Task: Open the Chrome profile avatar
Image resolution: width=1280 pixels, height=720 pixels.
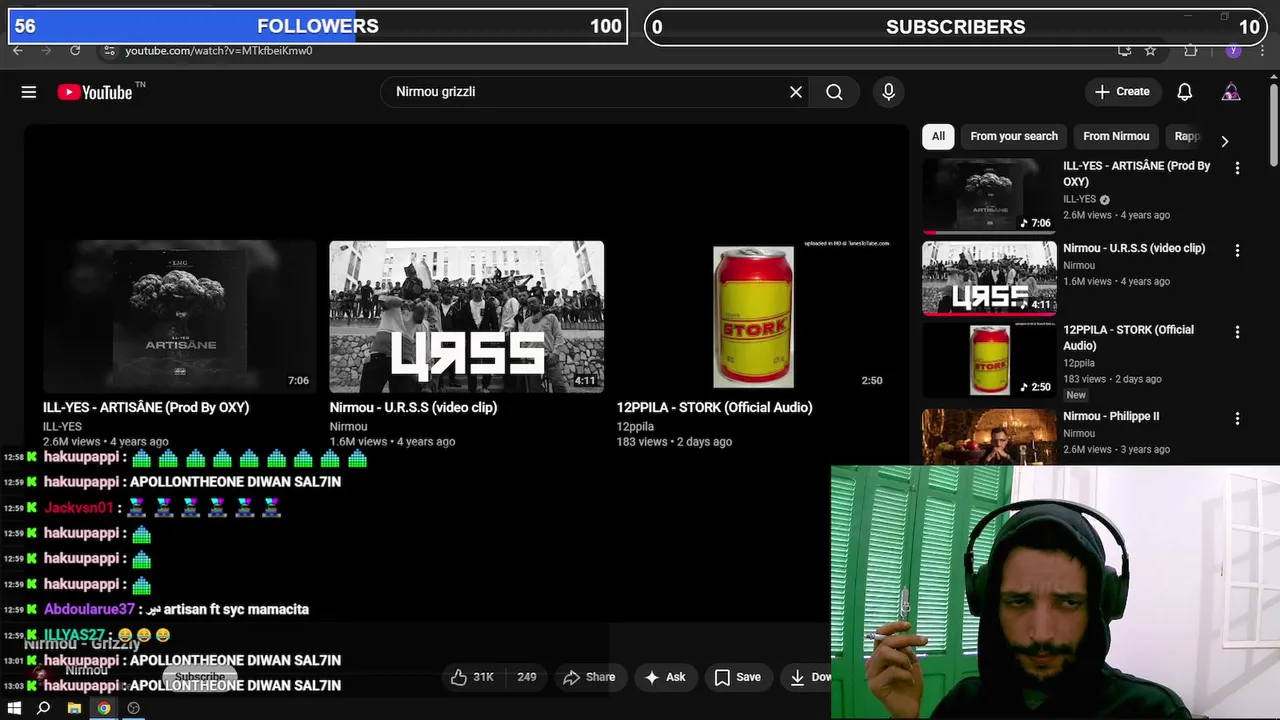Action: pos(1233,50)
